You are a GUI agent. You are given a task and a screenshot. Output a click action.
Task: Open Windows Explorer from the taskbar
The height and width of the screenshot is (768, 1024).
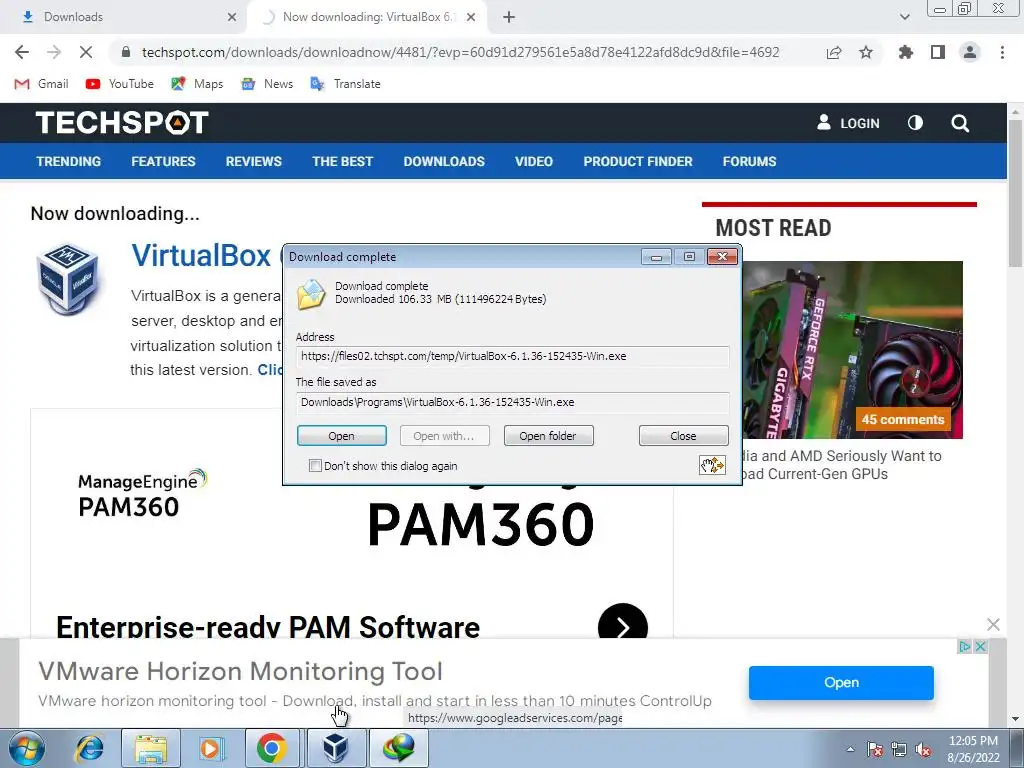click(151, 748)
